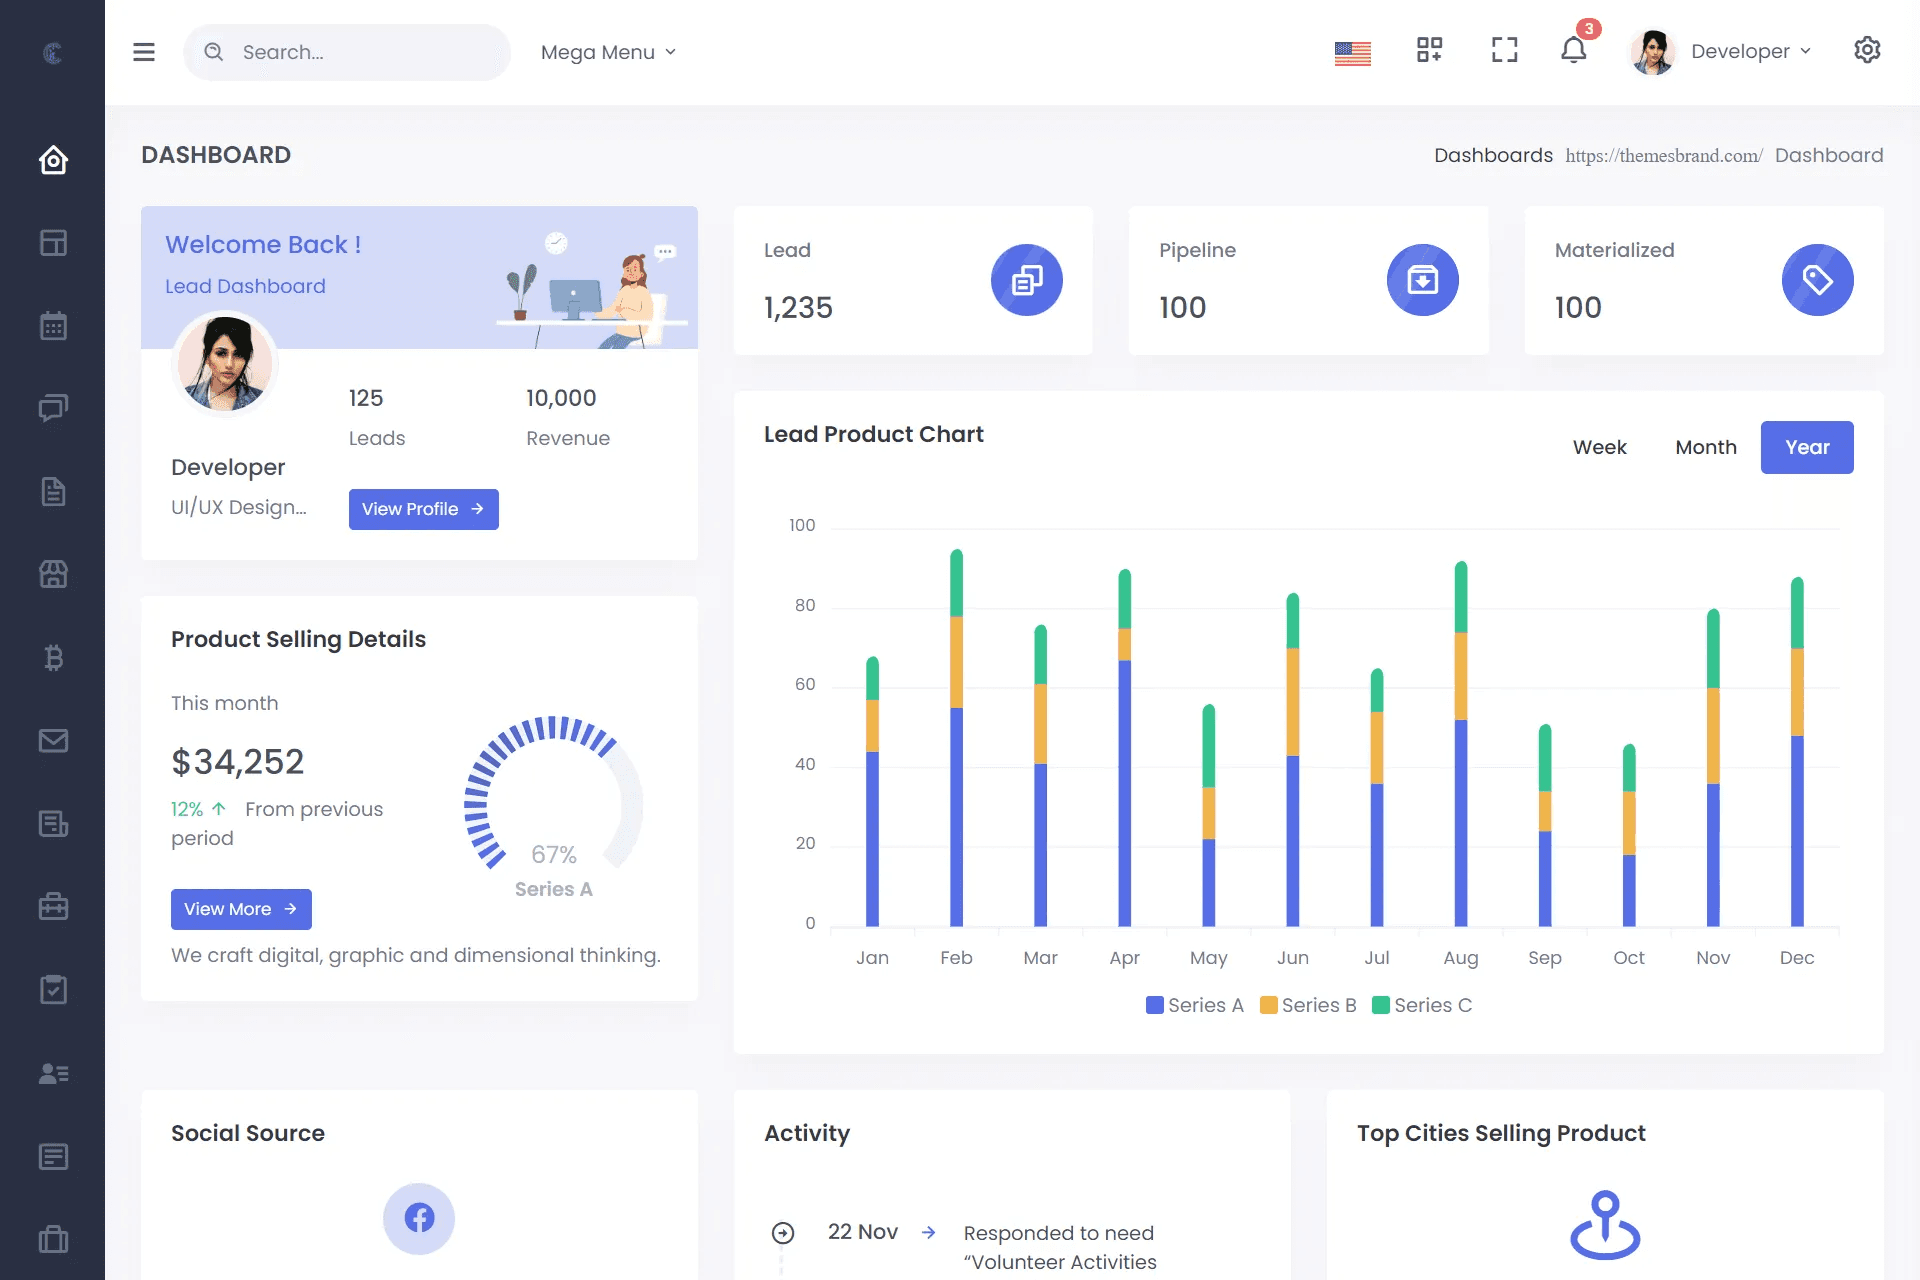Open the file document sidebar icon
This screenshot has height=1280, width=1920.
[53, 492]
